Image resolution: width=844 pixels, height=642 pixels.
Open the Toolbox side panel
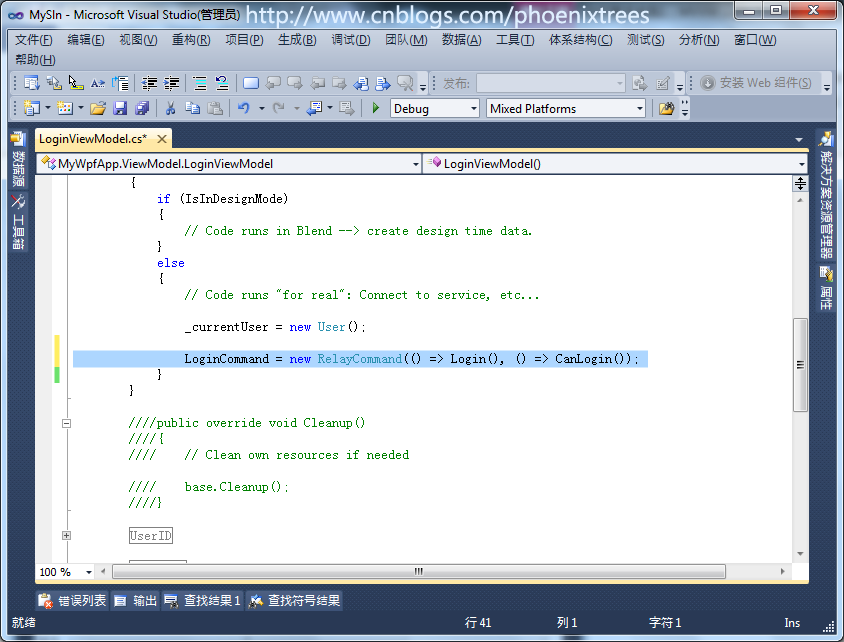point(18,222)
